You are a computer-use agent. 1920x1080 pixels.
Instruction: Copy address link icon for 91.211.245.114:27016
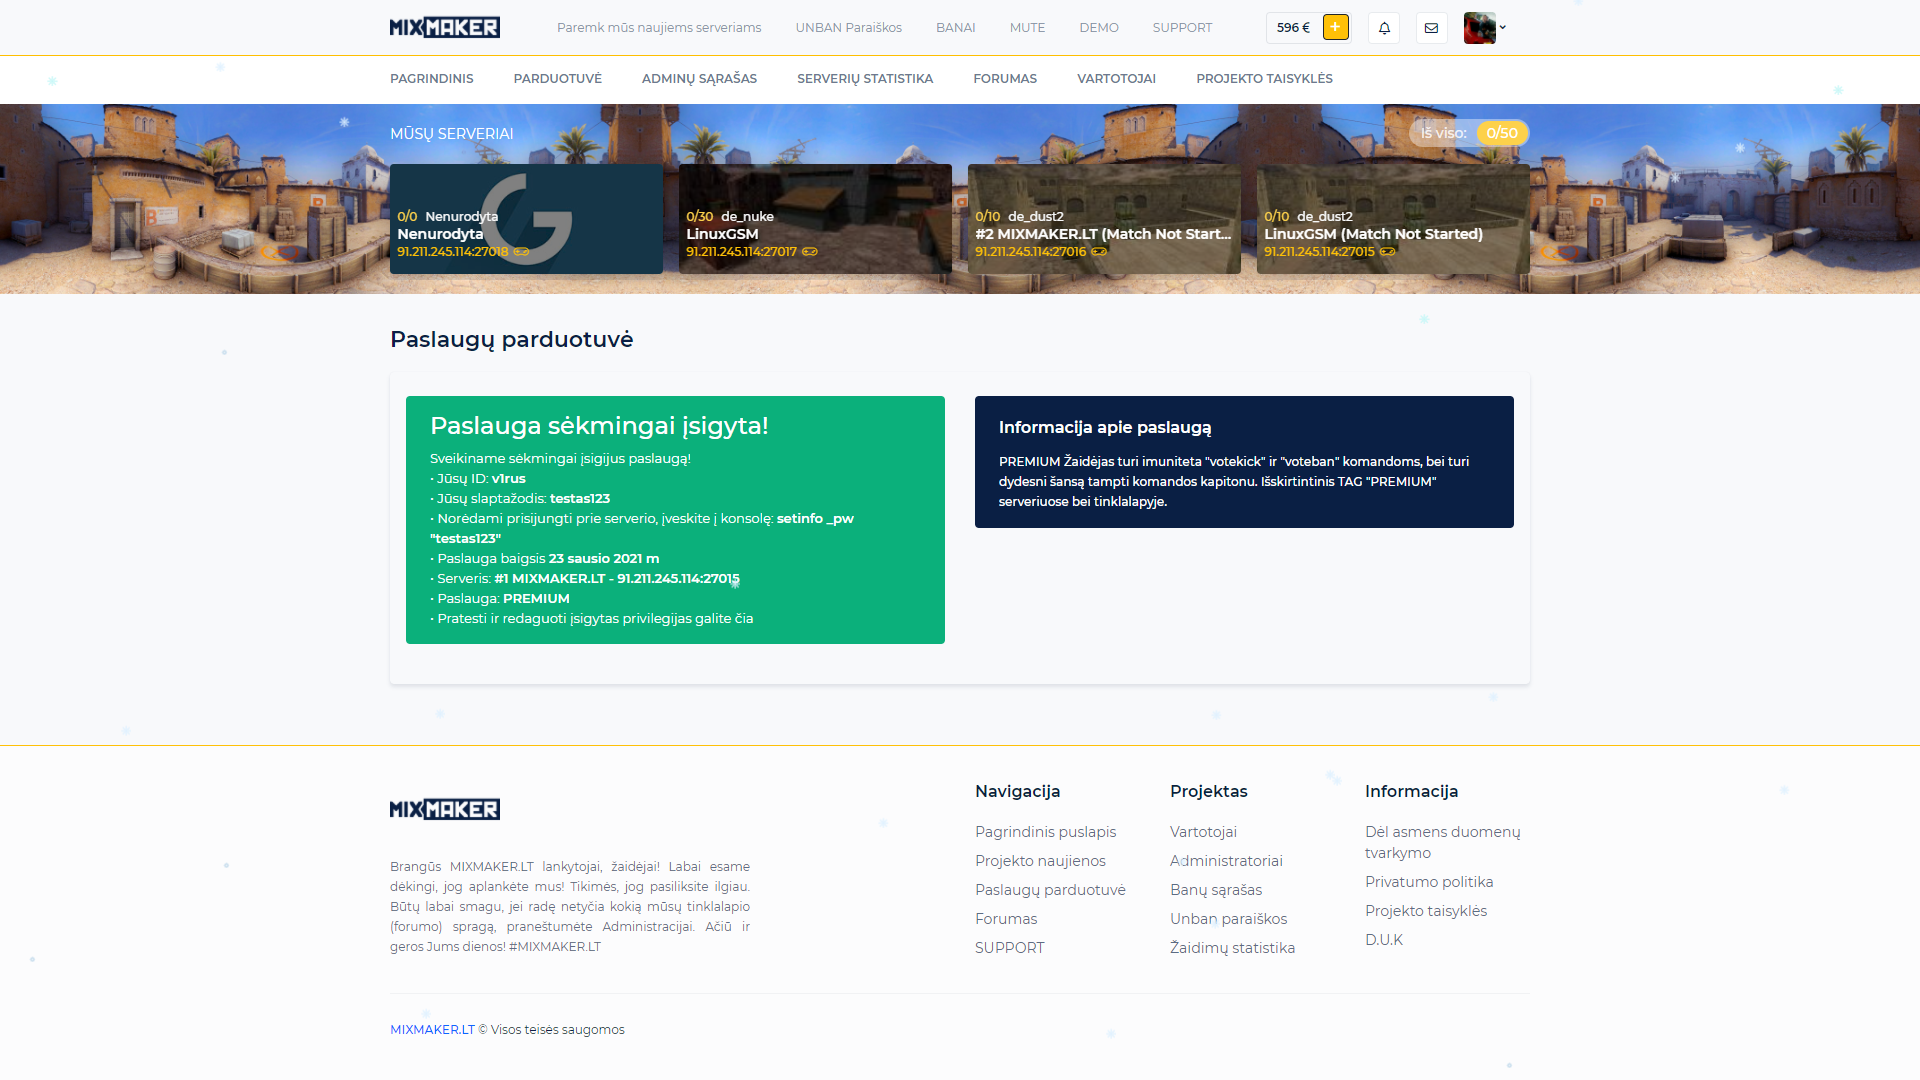(x=1099, y=252)
